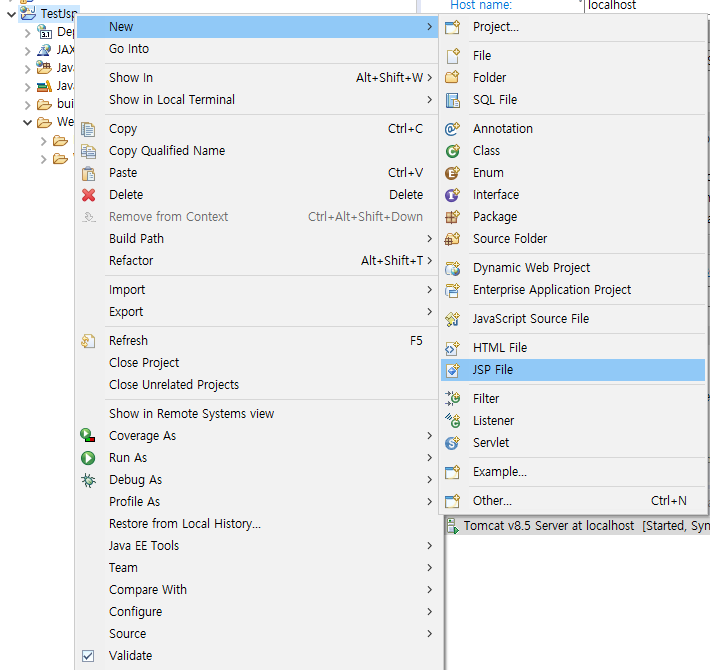Click the Dynamic Web Project icon
Screen dimensions: 710x670
[452, 268]
